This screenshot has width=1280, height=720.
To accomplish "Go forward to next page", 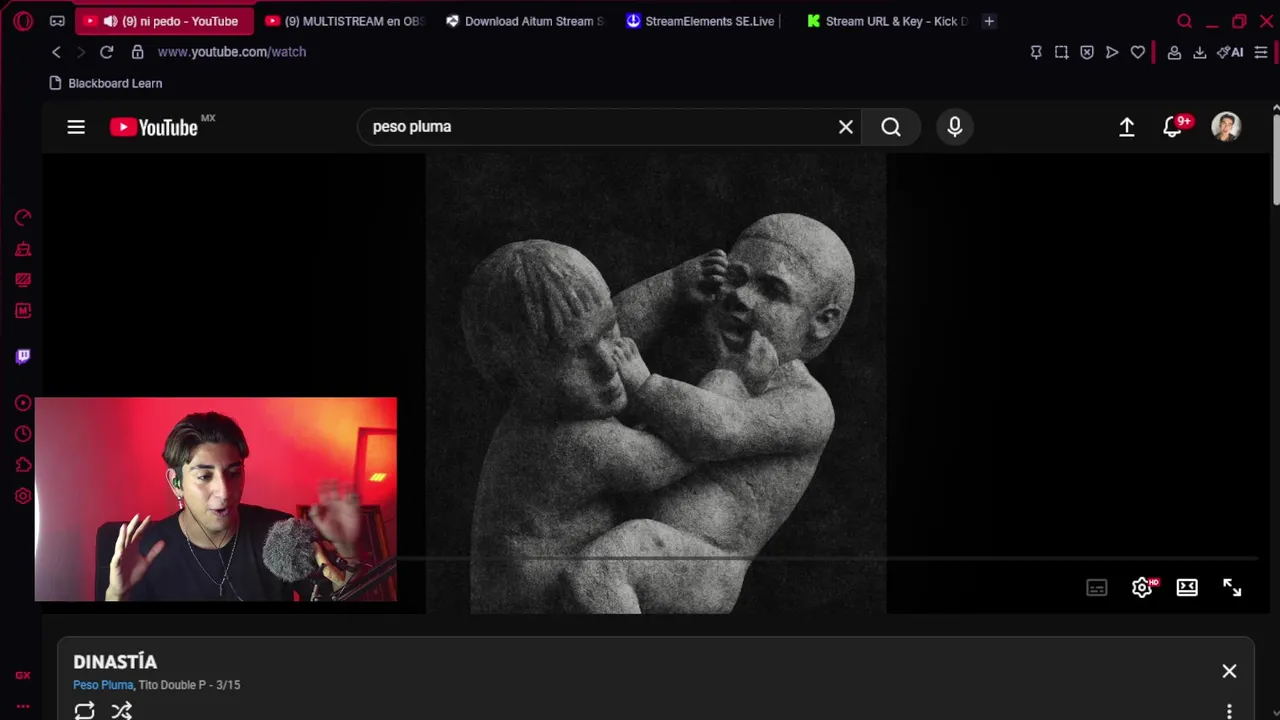I will point(81,52).
